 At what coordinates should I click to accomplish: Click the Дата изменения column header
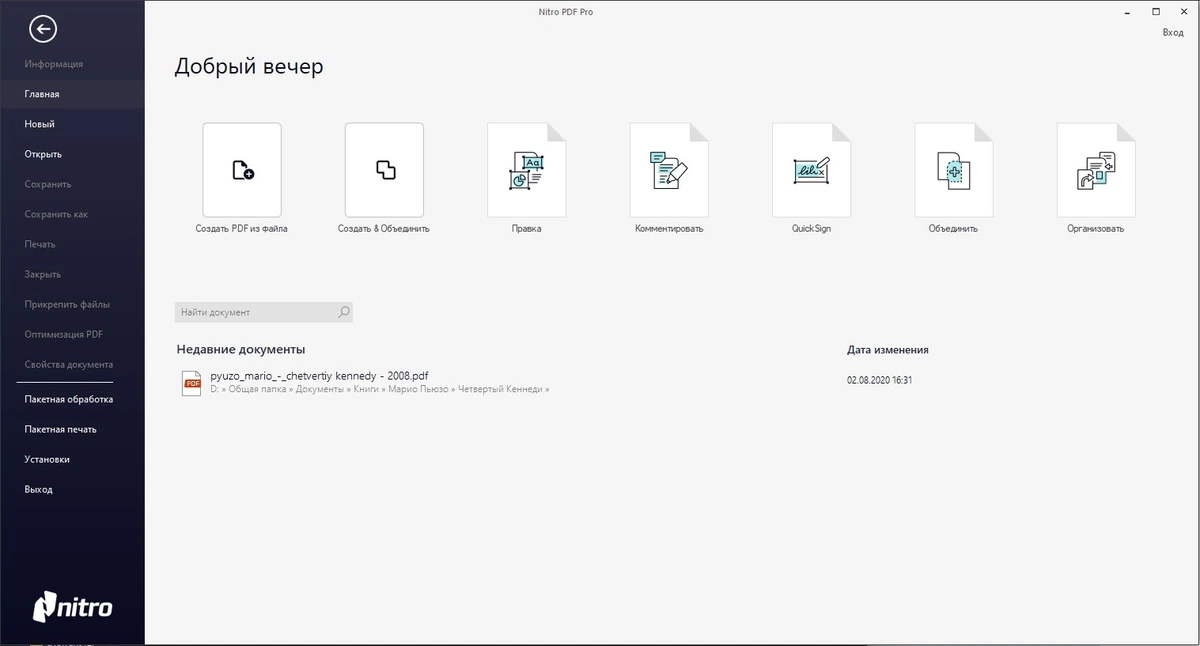(888, 350)
